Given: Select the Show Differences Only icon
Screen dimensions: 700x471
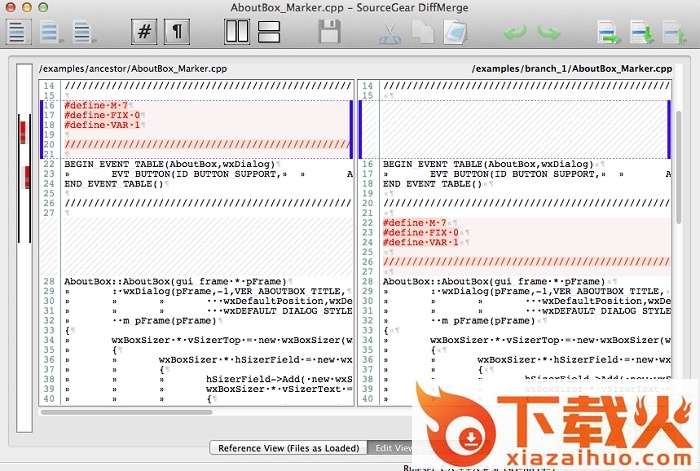Looking at the screenshot, I should tap(51, 31).
